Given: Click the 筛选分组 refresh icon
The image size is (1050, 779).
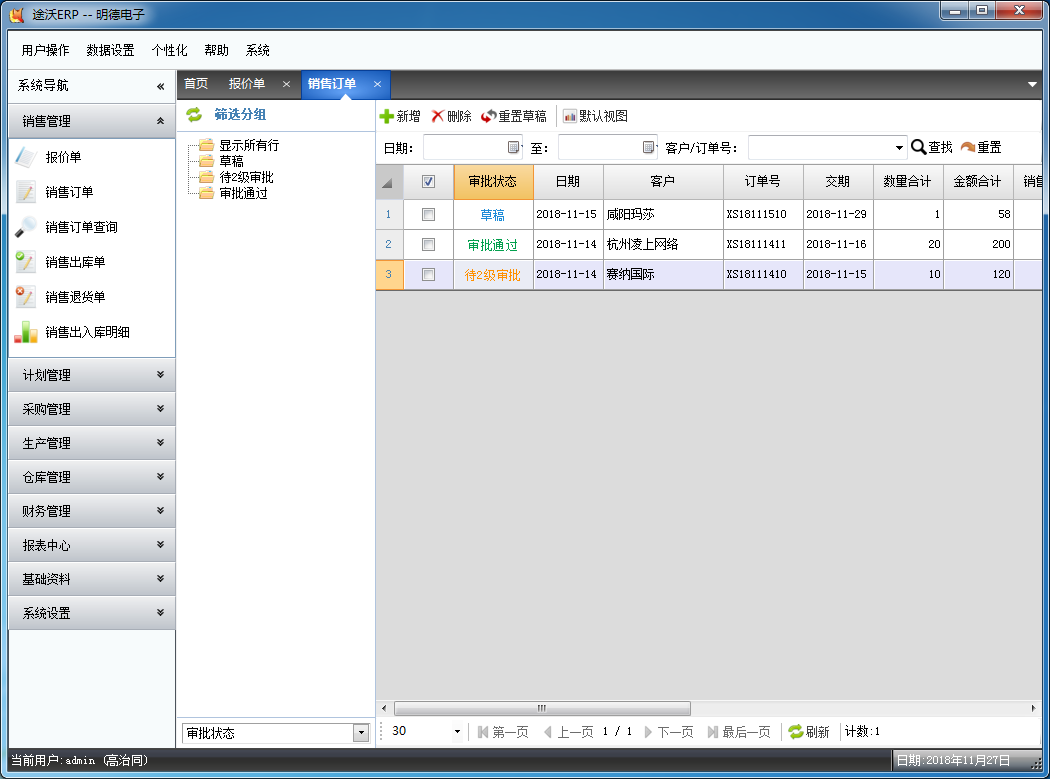Looking at the screenshot, I should (x=194, y=115).
